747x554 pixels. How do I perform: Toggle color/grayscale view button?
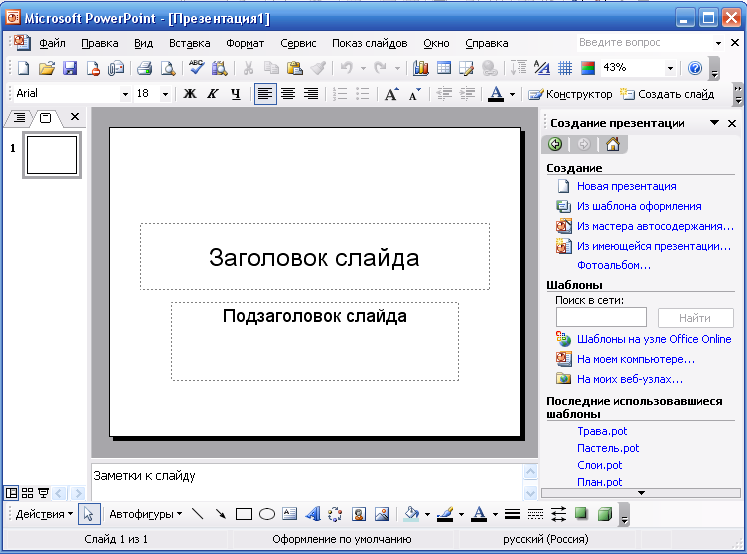(588, 68)
